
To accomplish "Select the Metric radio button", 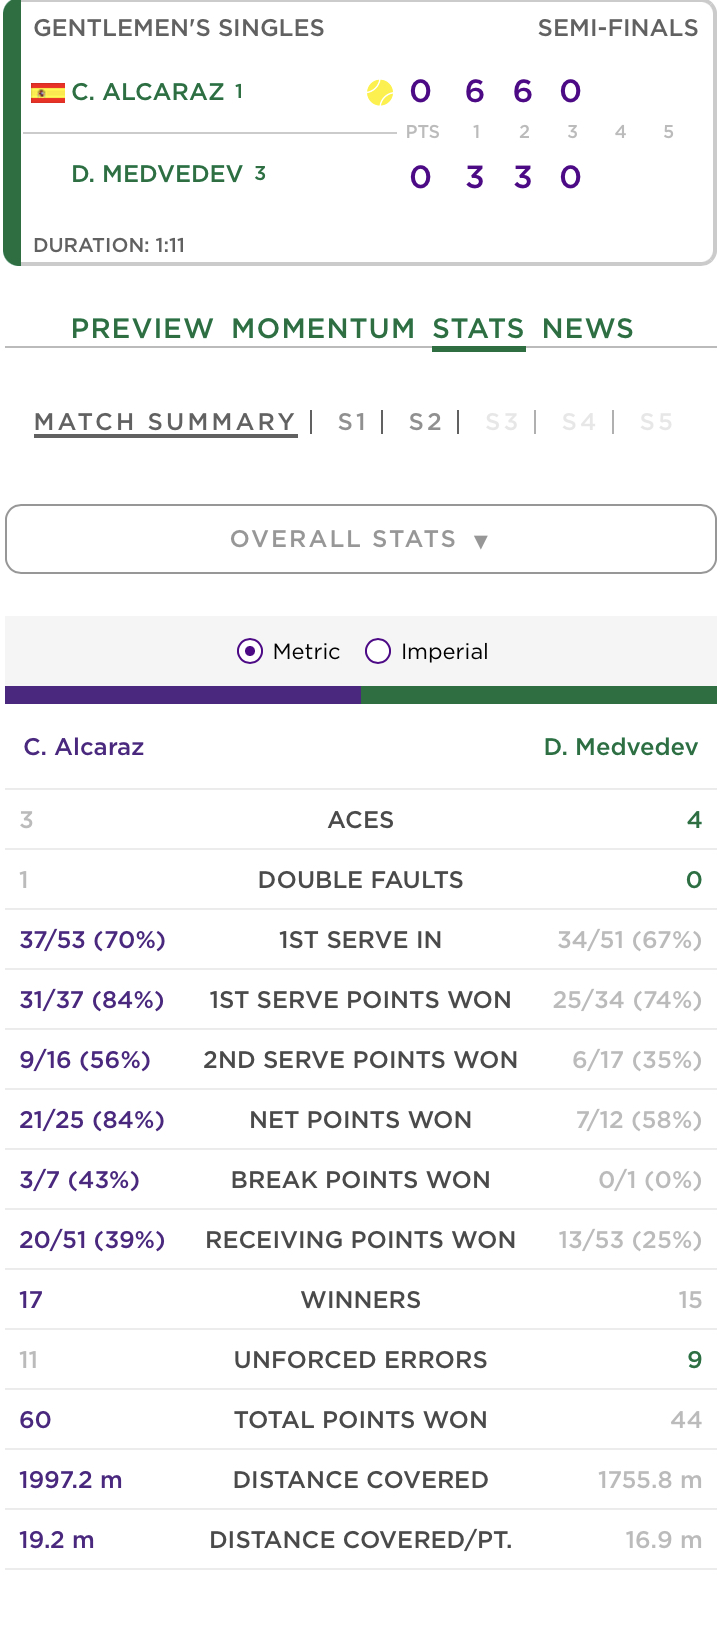I will [250, 652].
